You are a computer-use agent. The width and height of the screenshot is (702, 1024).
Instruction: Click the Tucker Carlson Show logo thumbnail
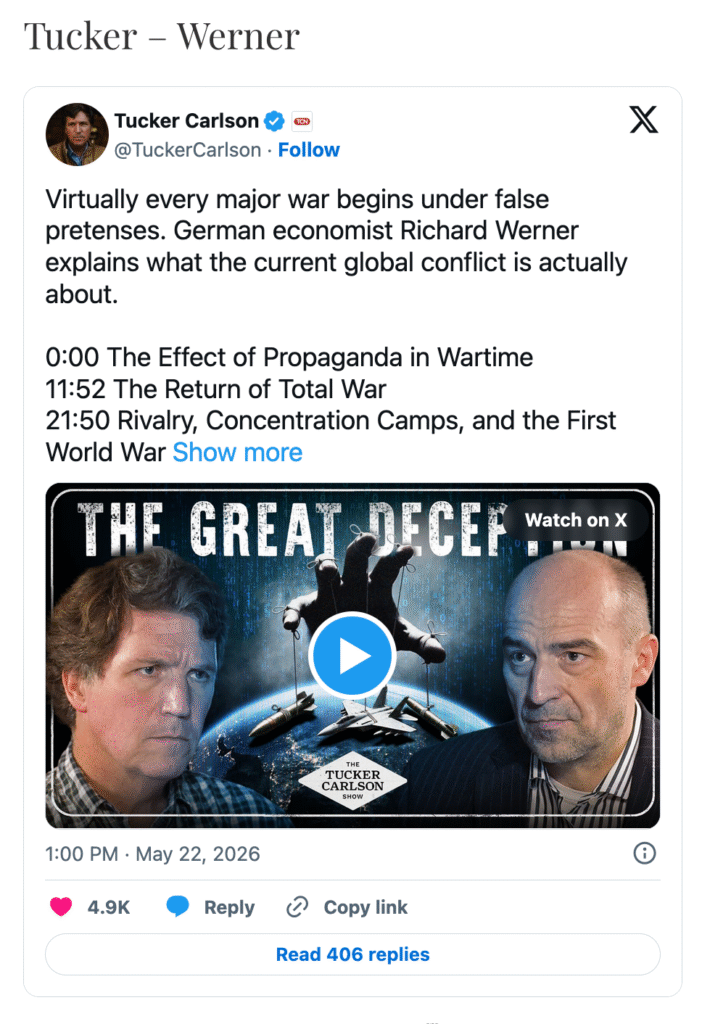[353, 781]
